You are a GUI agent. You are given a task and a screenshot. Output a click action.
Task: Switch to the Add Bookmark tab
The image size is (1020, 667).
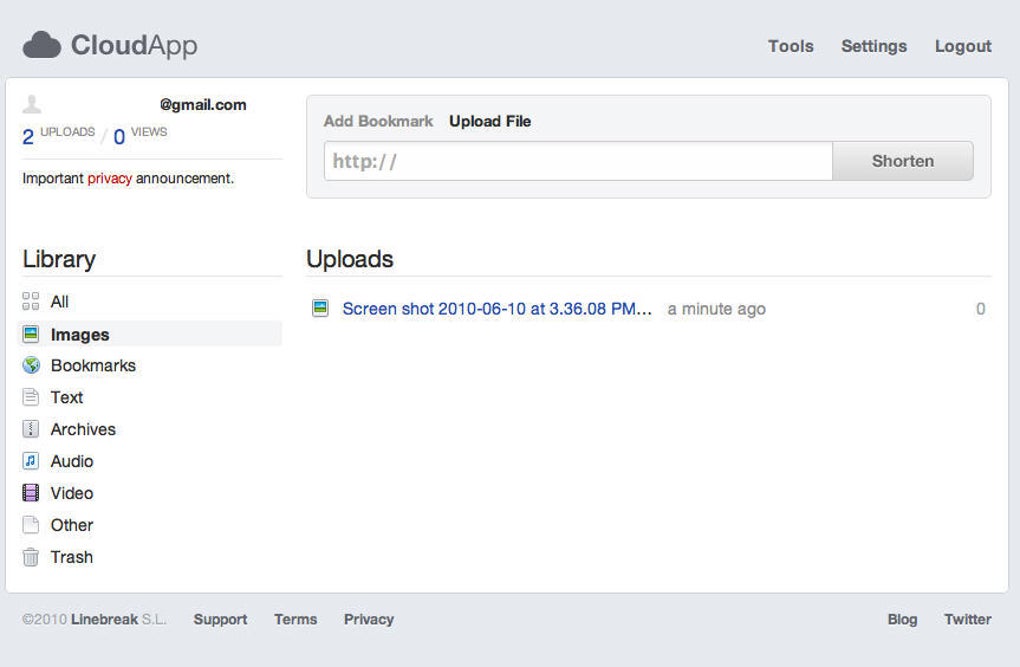click(x=378, y=121)
